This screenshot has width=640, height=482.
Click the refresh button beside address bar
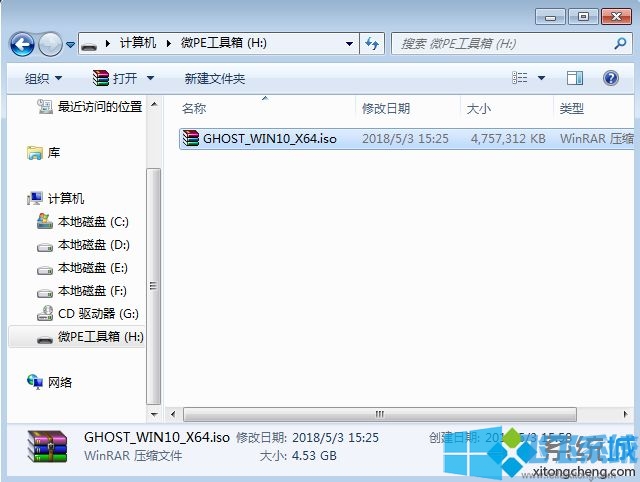tap(373, 44)
